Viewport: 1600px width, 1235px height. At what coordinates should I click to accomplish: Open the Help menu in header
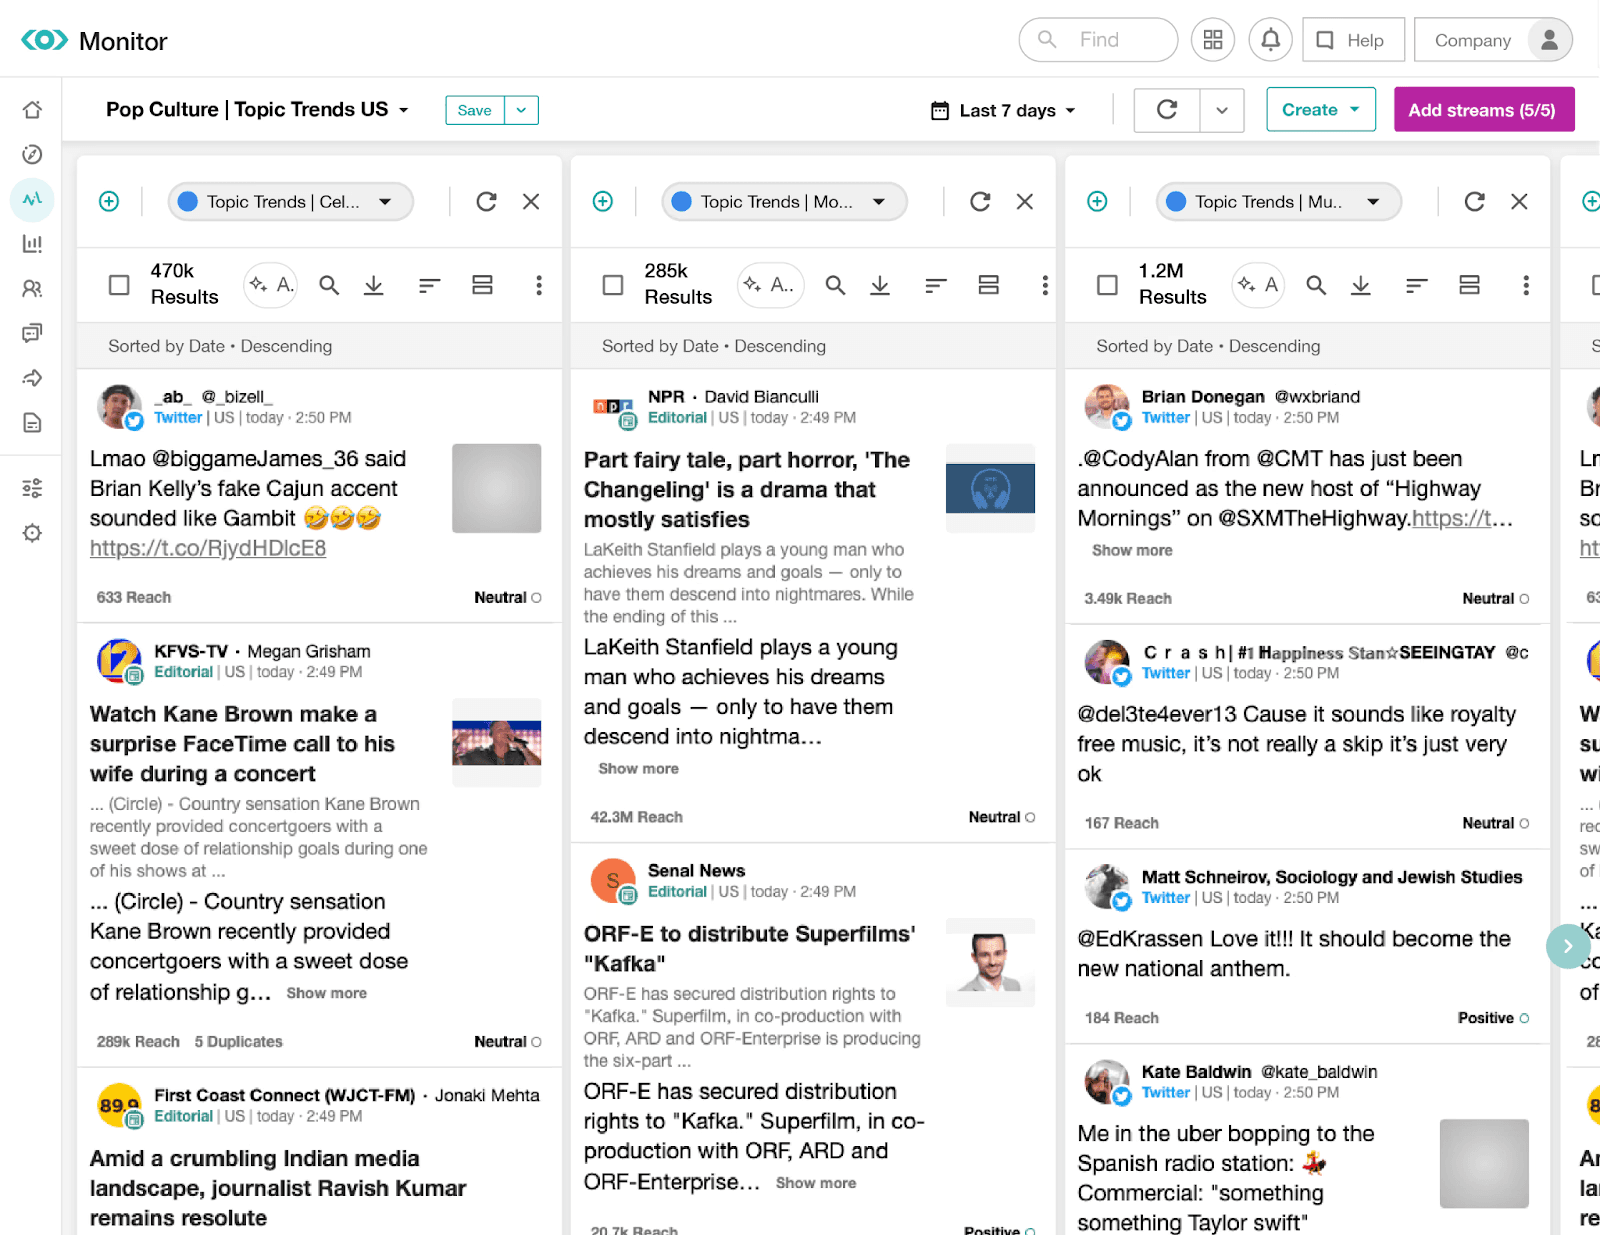click(1351, 40)
